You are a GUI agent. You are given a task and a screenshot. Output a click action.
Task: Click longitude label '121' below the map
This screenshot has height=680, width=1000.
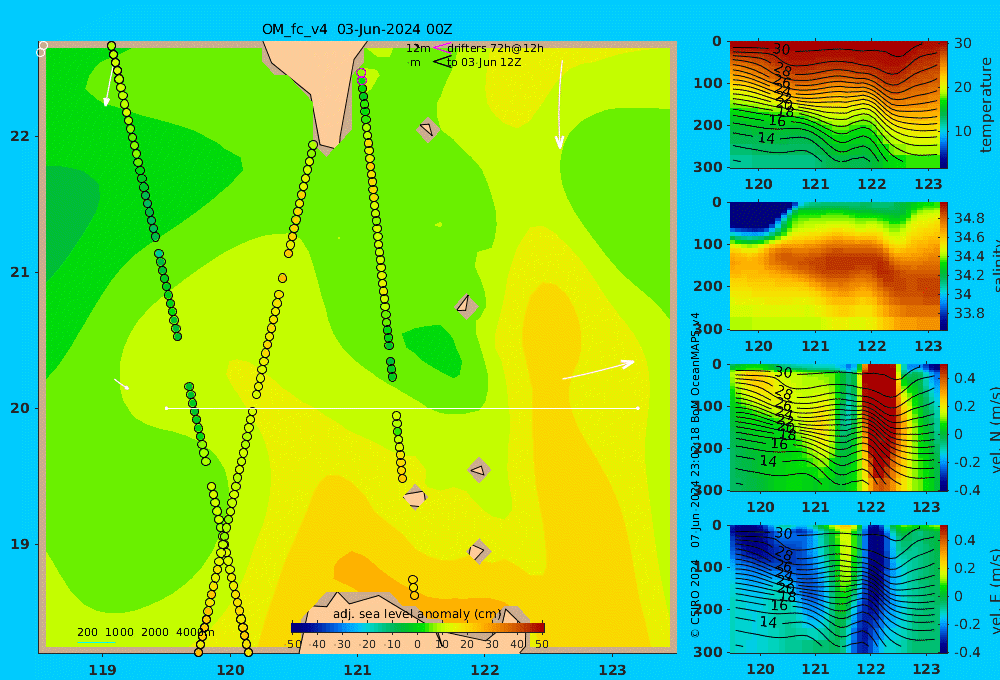pyautogui.click(x=357, y=670)
